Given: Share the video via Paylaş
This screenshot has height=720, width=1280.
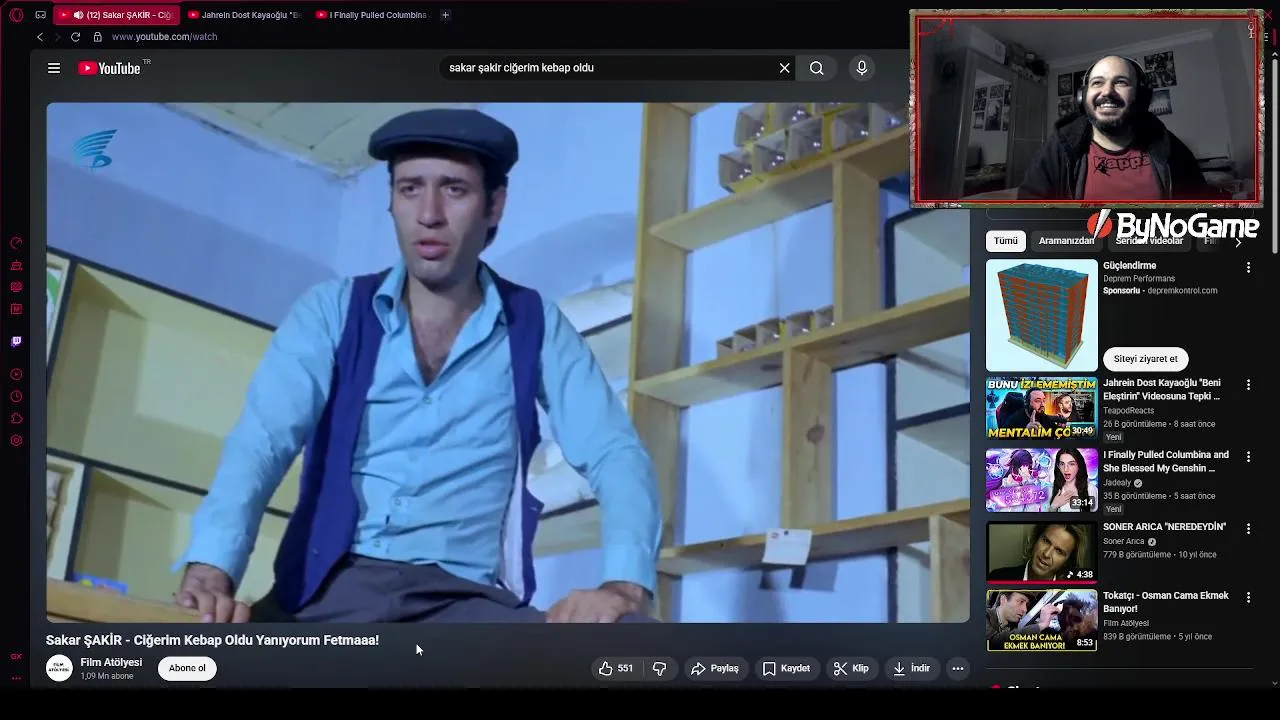Looking at the screenshot, I should pos(715,668).
